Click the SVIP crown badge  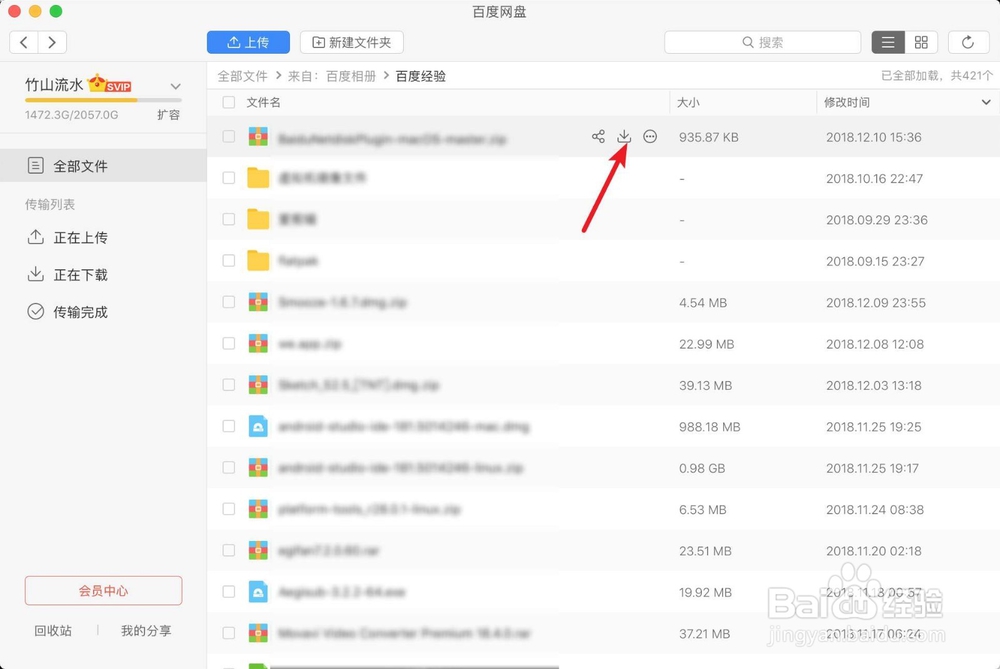coord(110,84)
